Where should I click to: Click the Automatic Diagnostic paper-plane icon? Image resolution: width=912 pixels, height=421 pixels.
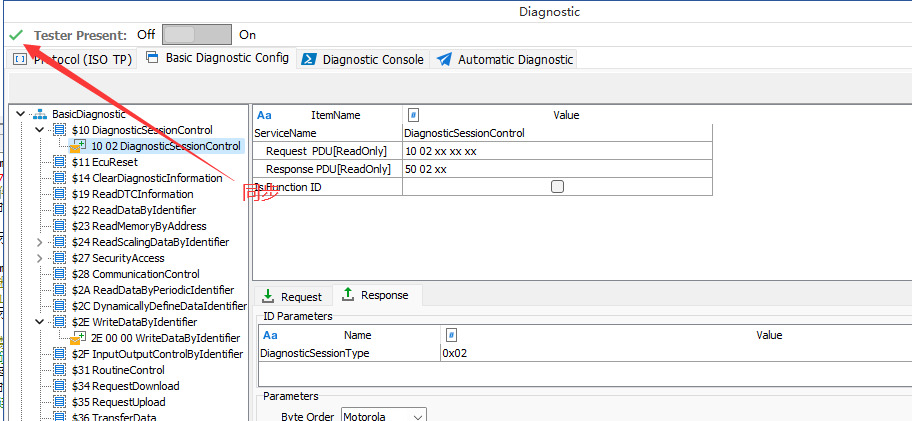pyautogui.click(x=444, y=59)
